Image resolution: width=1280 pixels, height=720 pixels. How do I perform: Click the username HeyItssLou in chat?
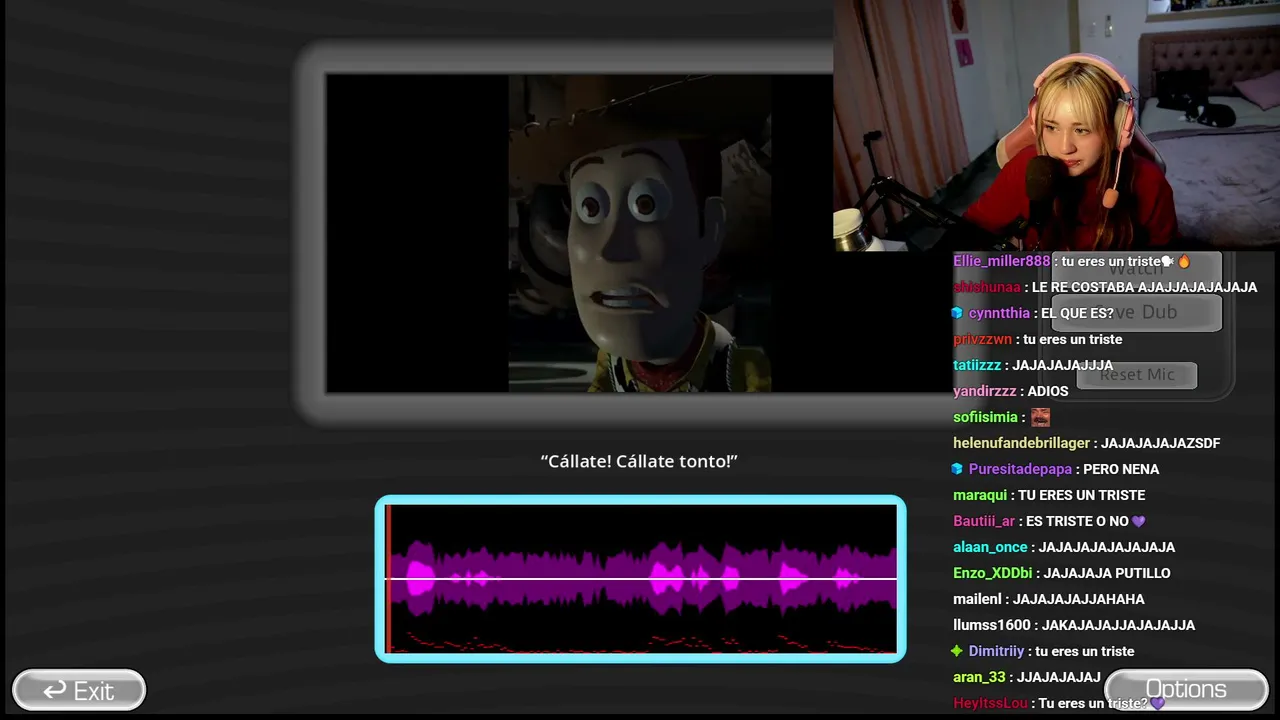pos(990,703)
